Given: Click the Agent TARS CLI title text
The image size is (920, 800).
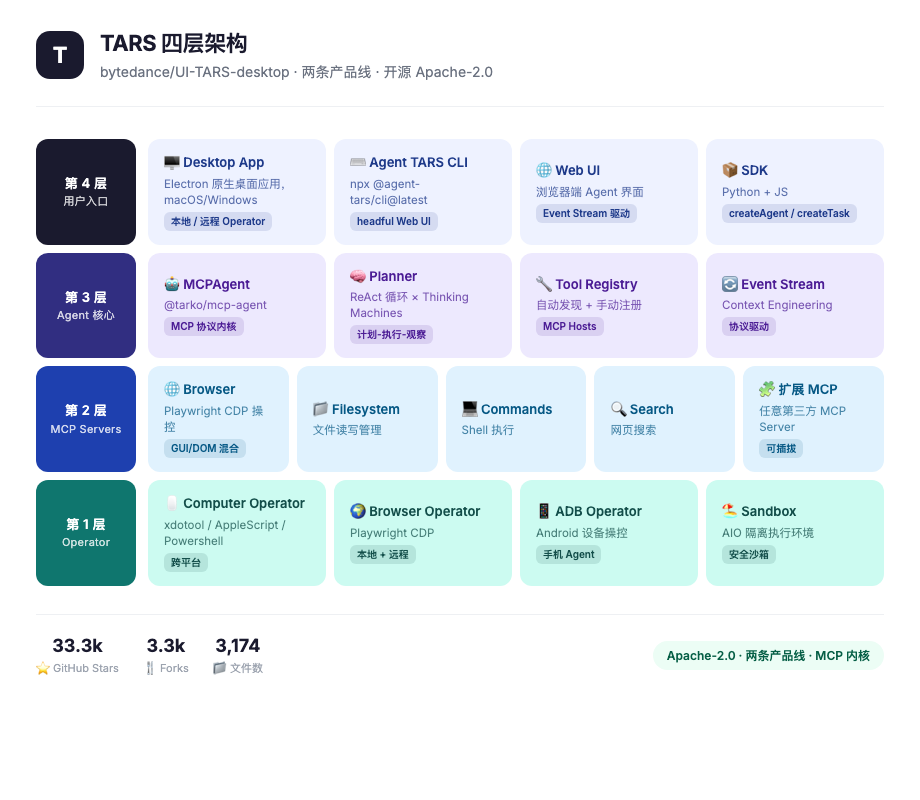Looking at the screenshot, I should [x=418, y=163].
